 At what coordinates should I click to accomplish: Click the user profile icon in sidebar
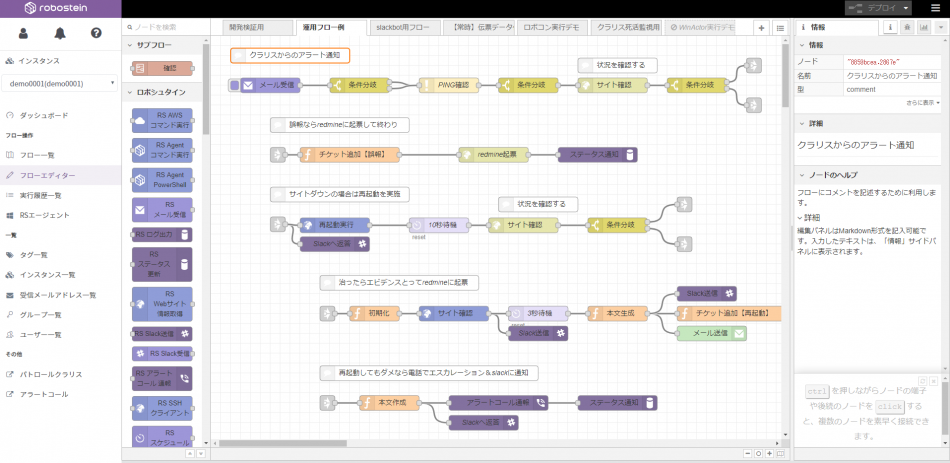23,33
